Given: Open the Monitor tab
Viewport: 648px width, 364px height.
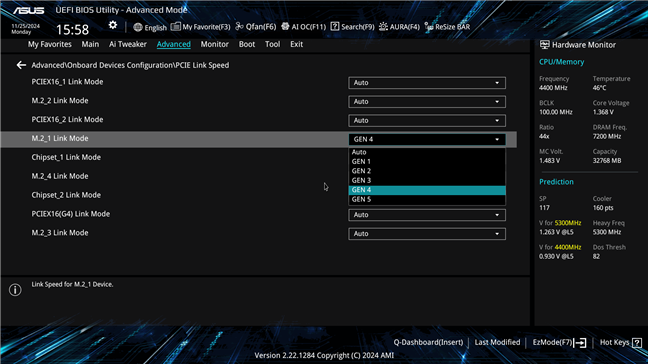Looking at the screenshot, I should coord(214,44).
